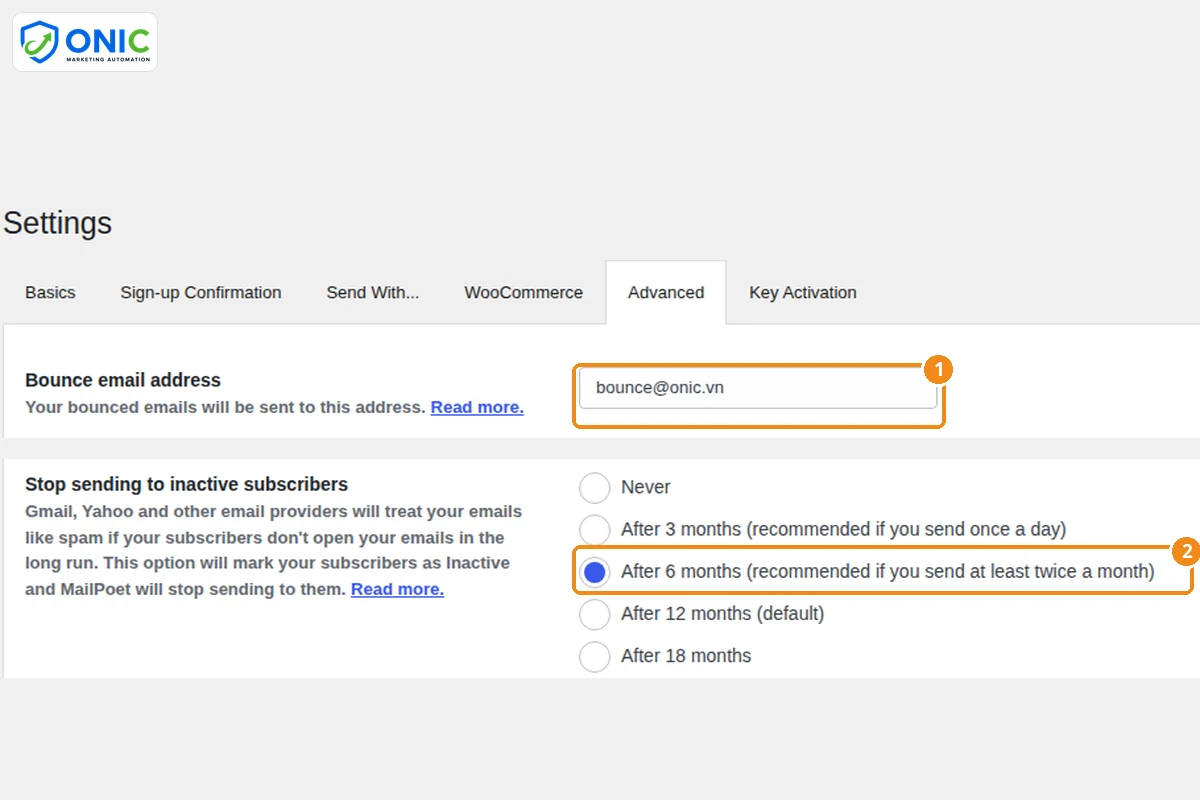Switch to the Sign-up Confirmation tab
This screenshot has width=1200, height=800.
(x=201, y=293)
